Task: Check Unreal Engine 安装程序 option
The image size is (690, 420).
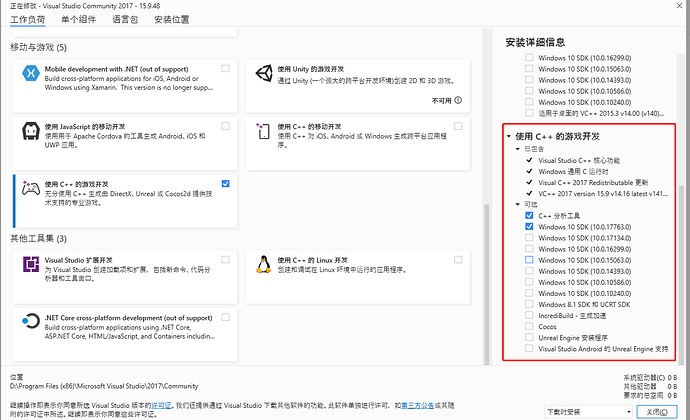Action: tap(529, 337)
